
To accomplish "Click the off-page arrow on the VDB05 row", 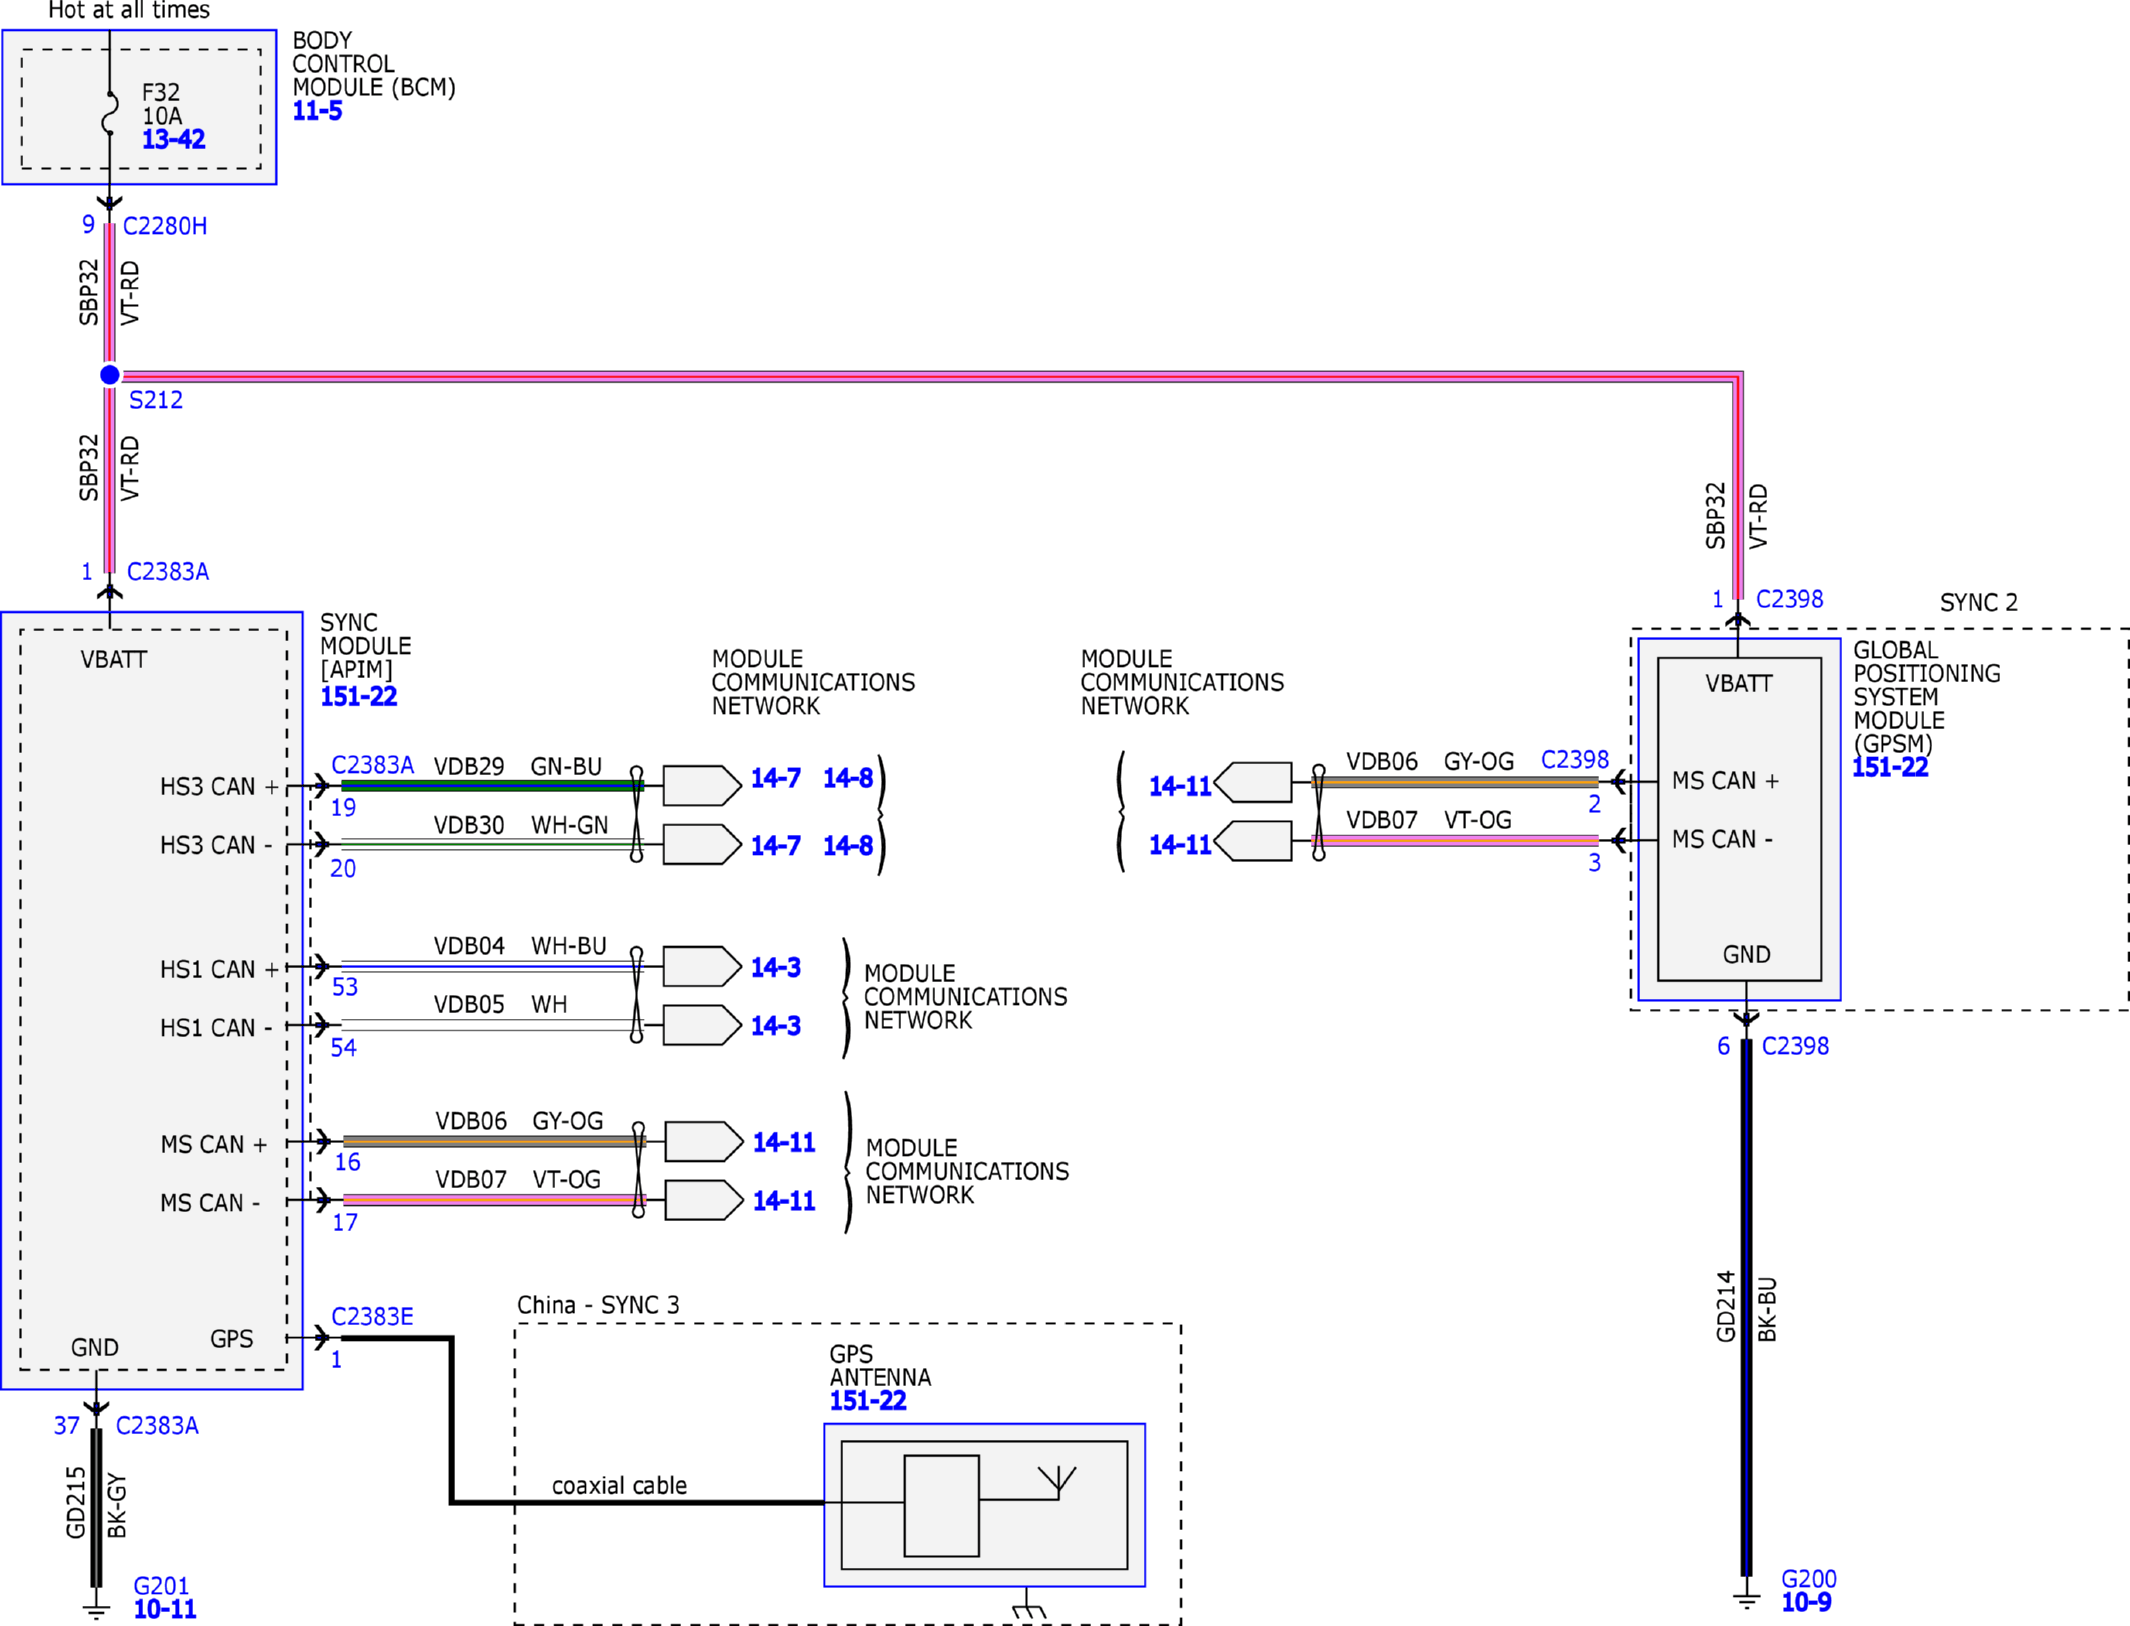I will pos(702,1025).
